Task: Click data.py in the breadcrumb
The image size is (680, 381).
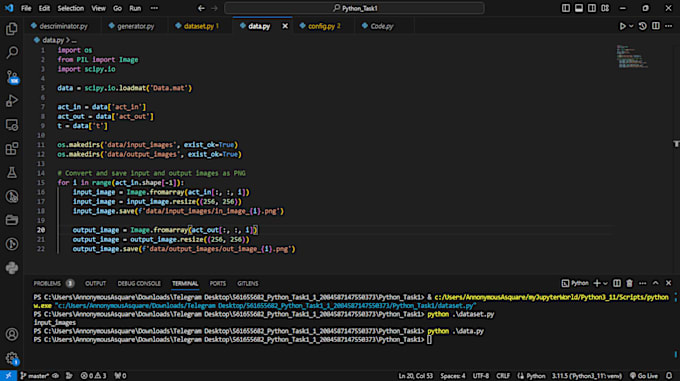Action: coord(53,40)
